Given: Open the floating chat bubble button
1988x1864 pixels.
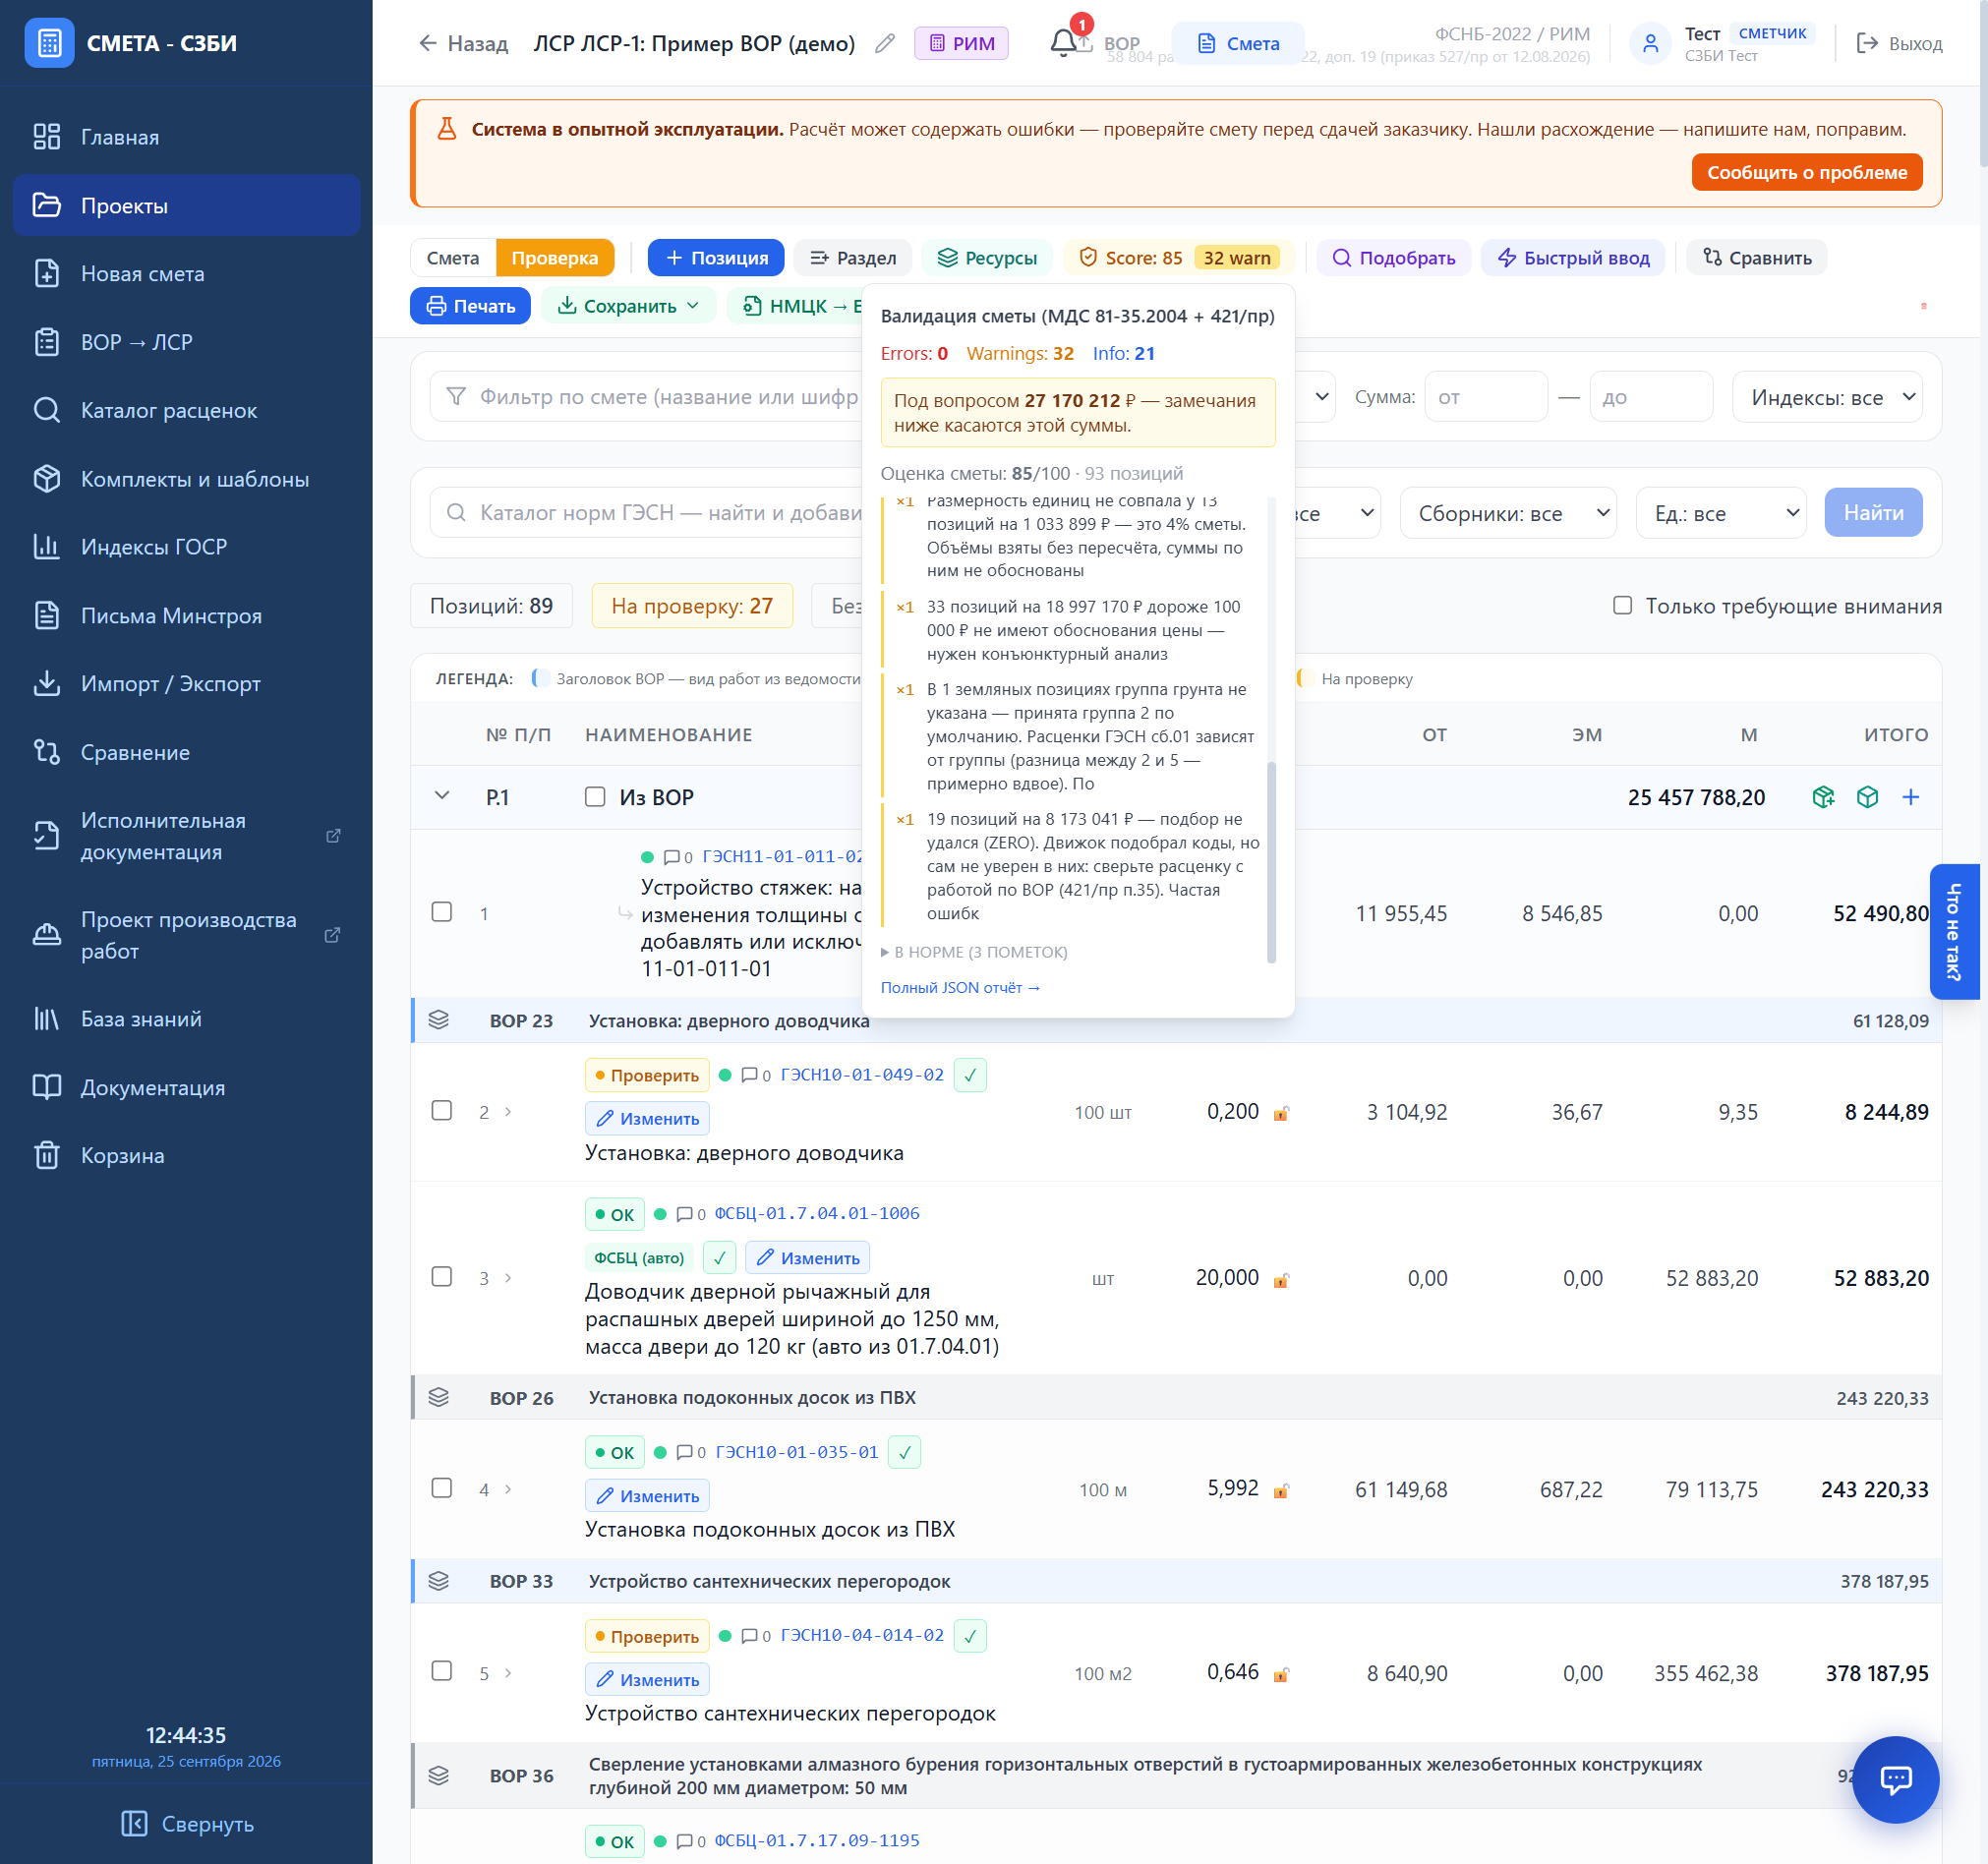Looking at the screenshot, I should click(x=1895, y=1779).
